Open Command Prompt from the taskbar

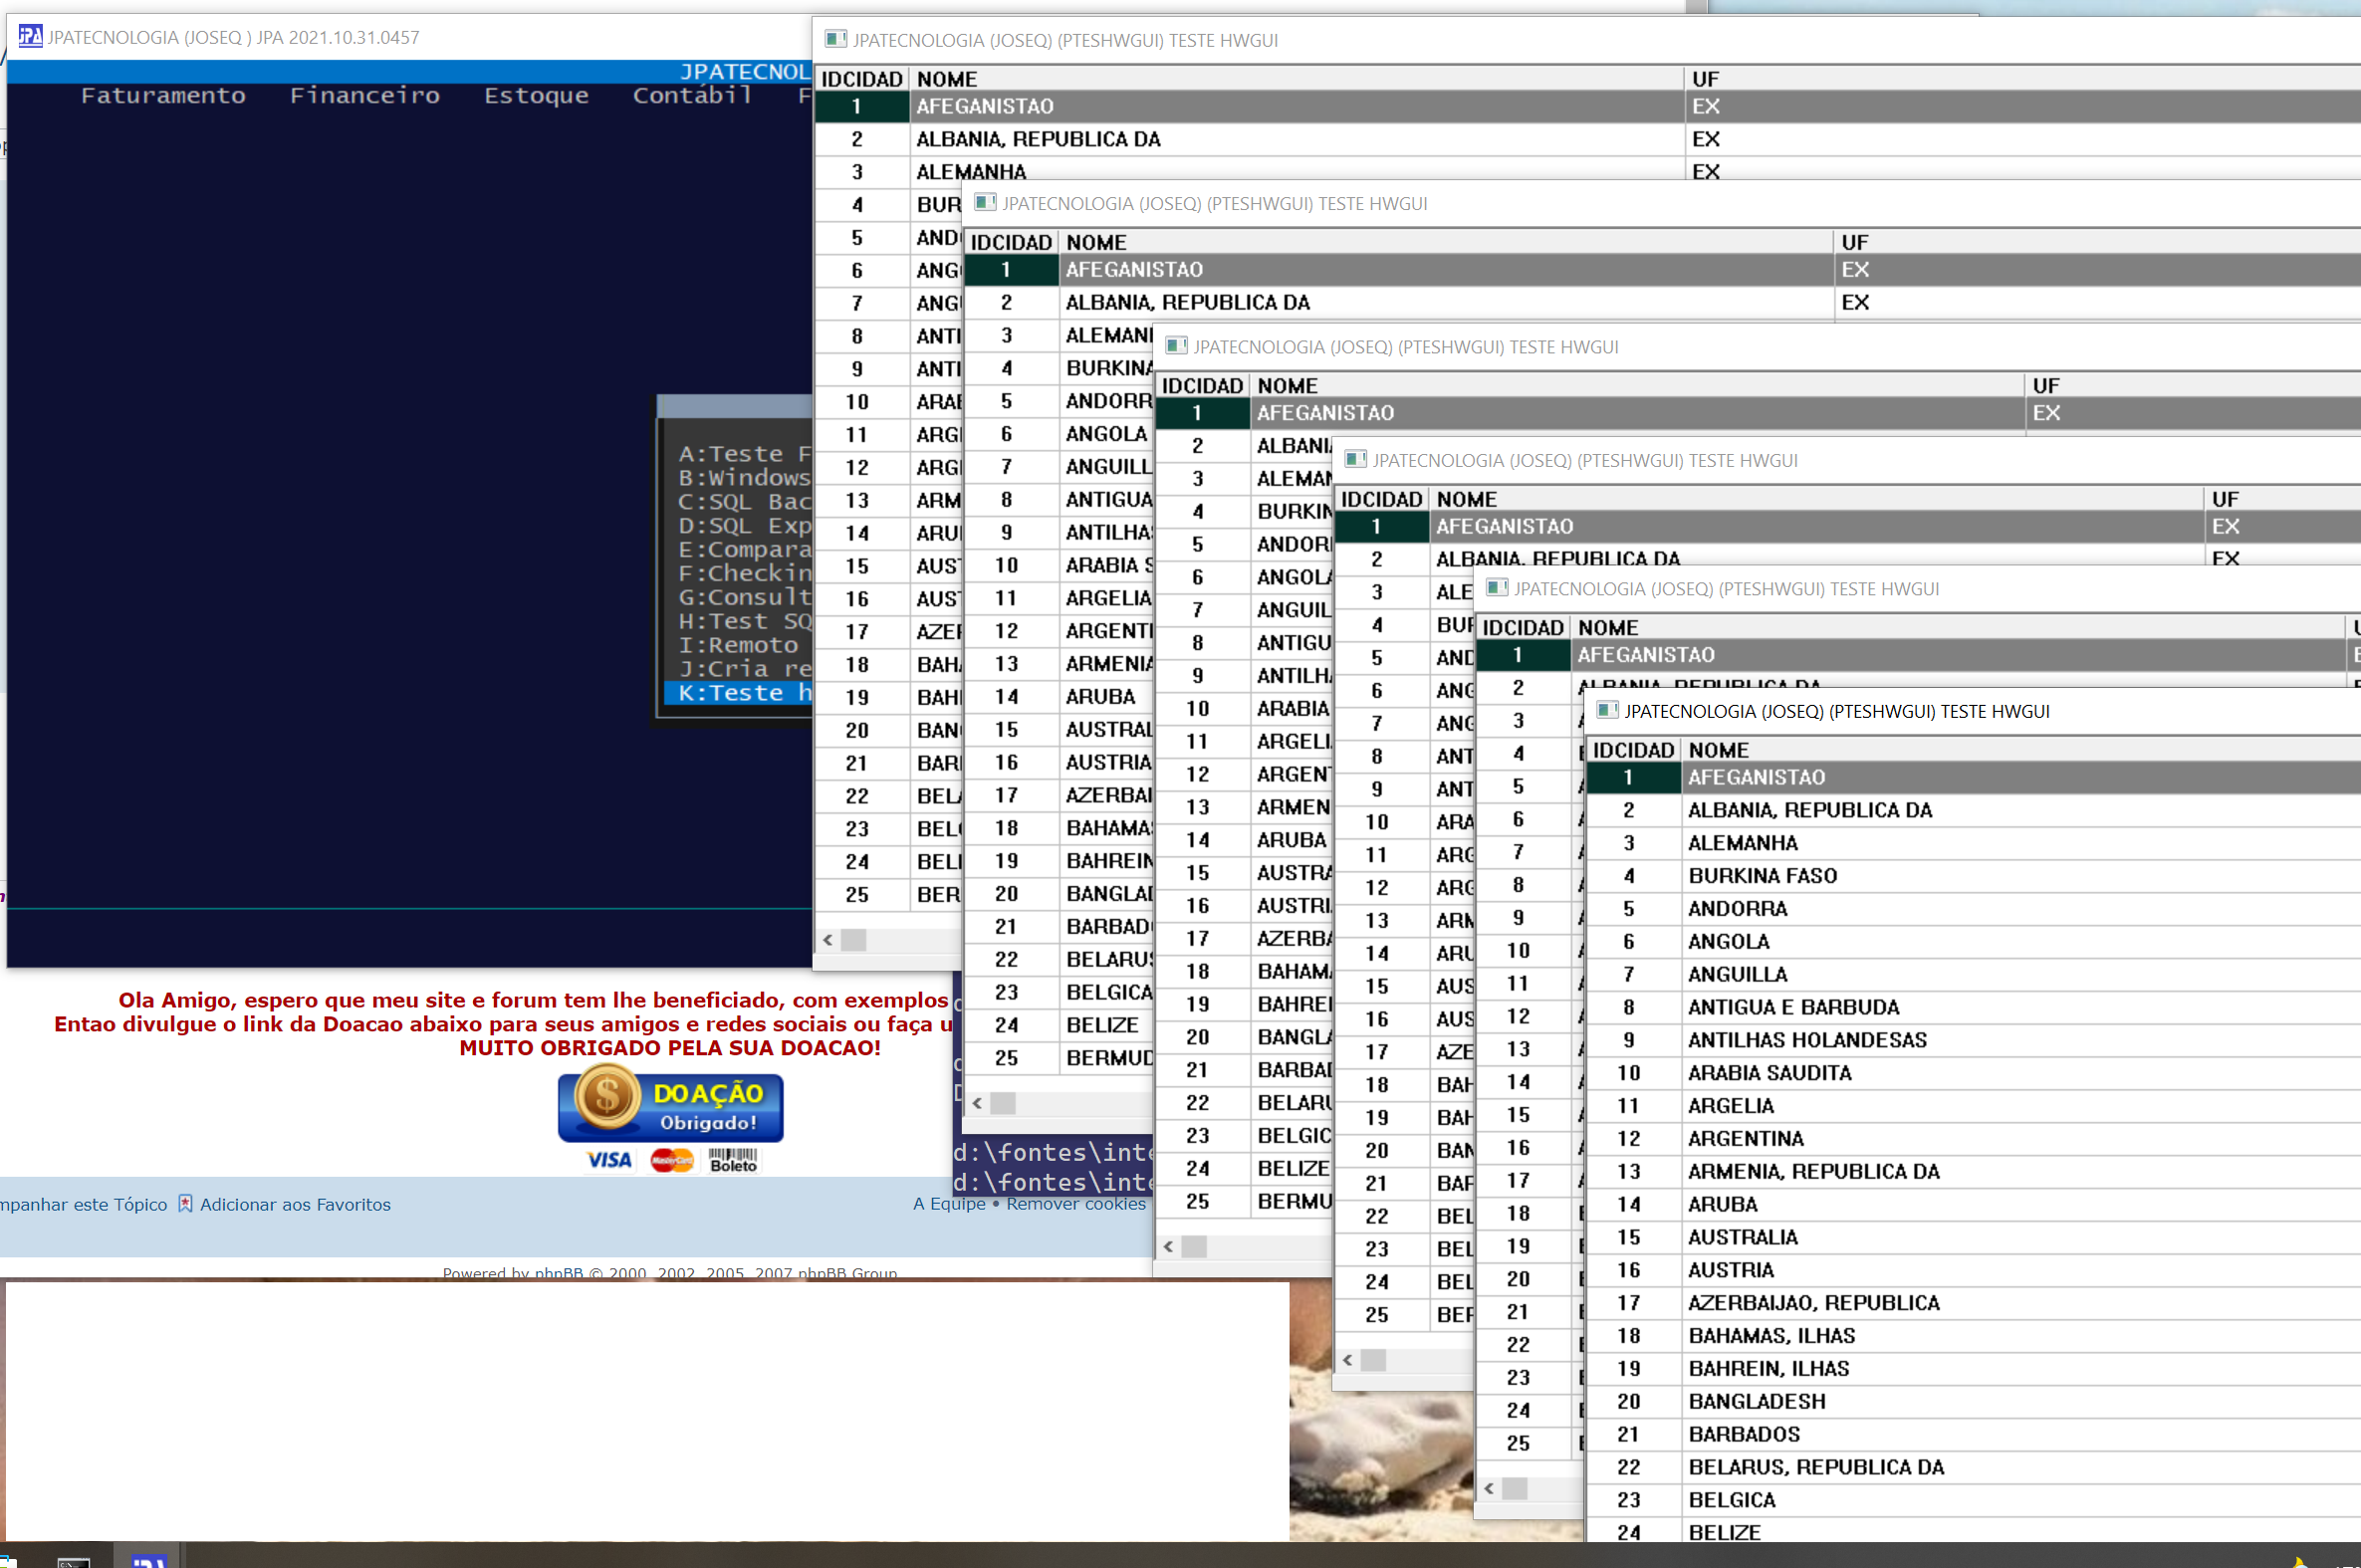point(73,1562)
